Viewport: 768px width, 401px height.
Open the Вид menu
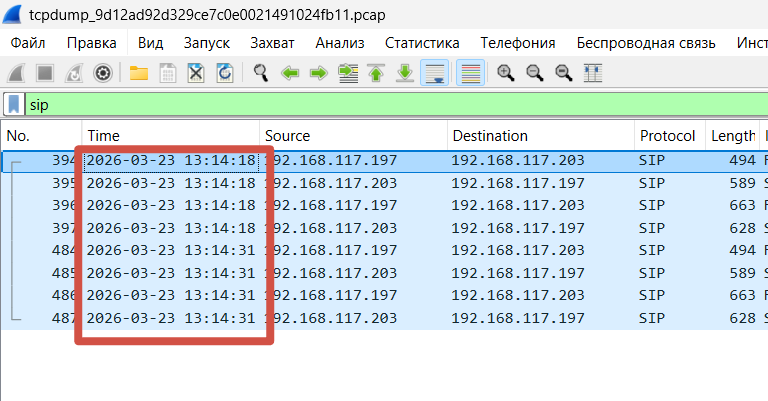click(x=150, y=43)
